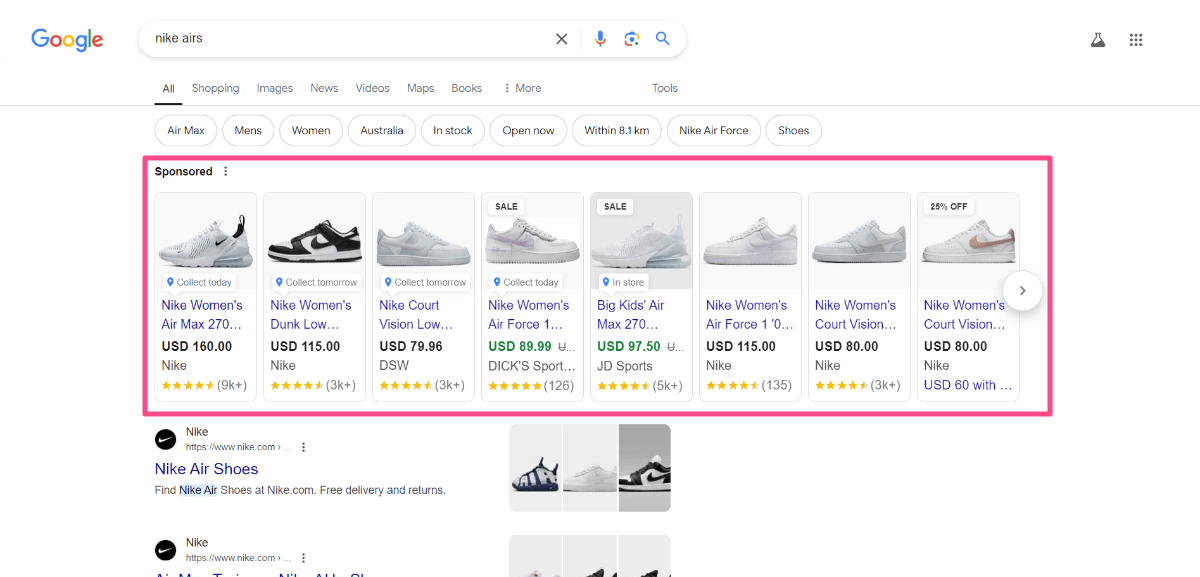Viewport: 1200px width, 577px height.
Task: Open Nike Women's Air Max 270 product image
Action: 206,241
